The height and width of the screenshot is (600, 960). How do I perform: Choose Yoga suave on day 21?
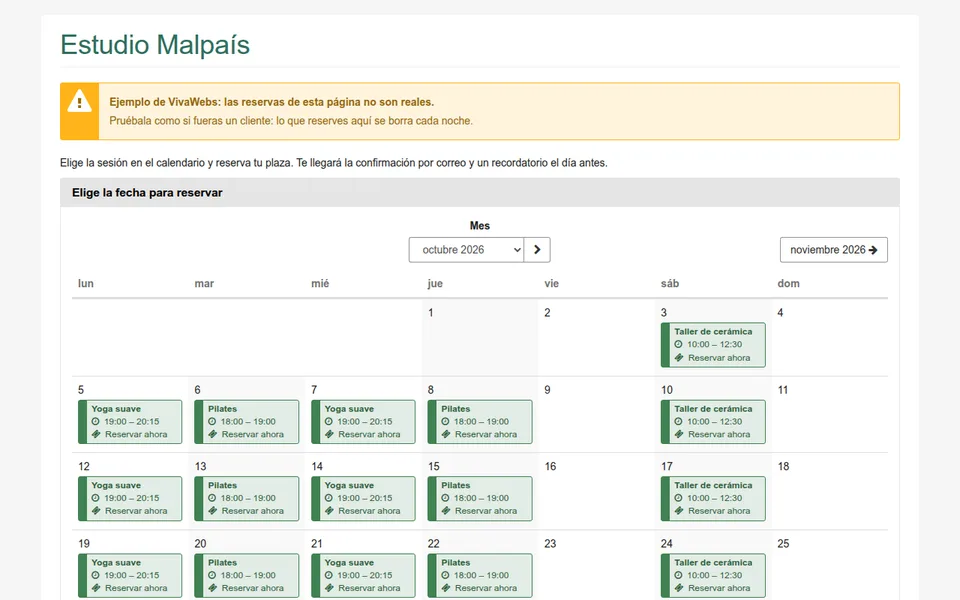point(363,576)
